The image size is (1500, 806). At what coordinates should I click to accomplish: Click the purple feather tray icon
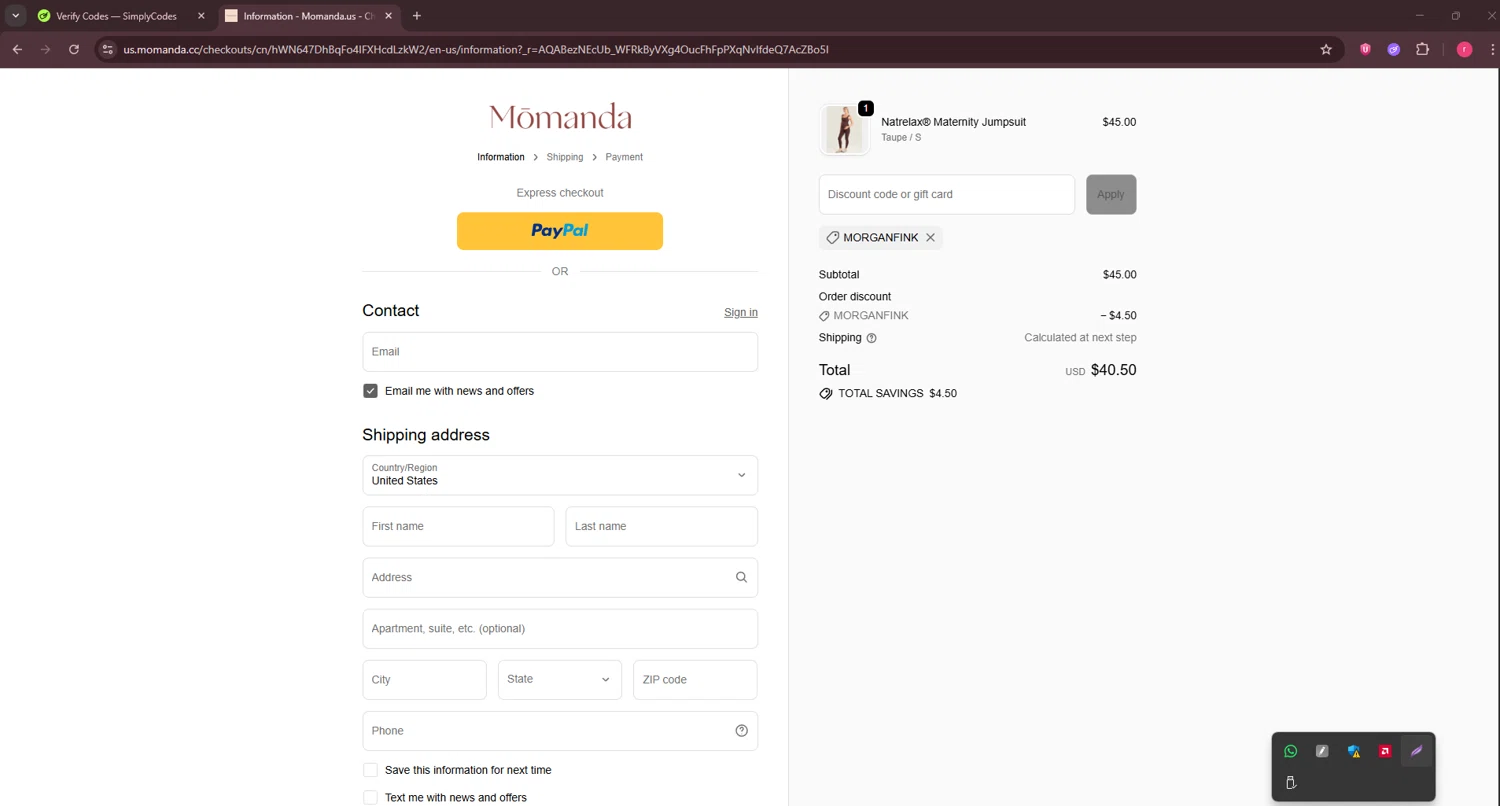[1416, 751]
